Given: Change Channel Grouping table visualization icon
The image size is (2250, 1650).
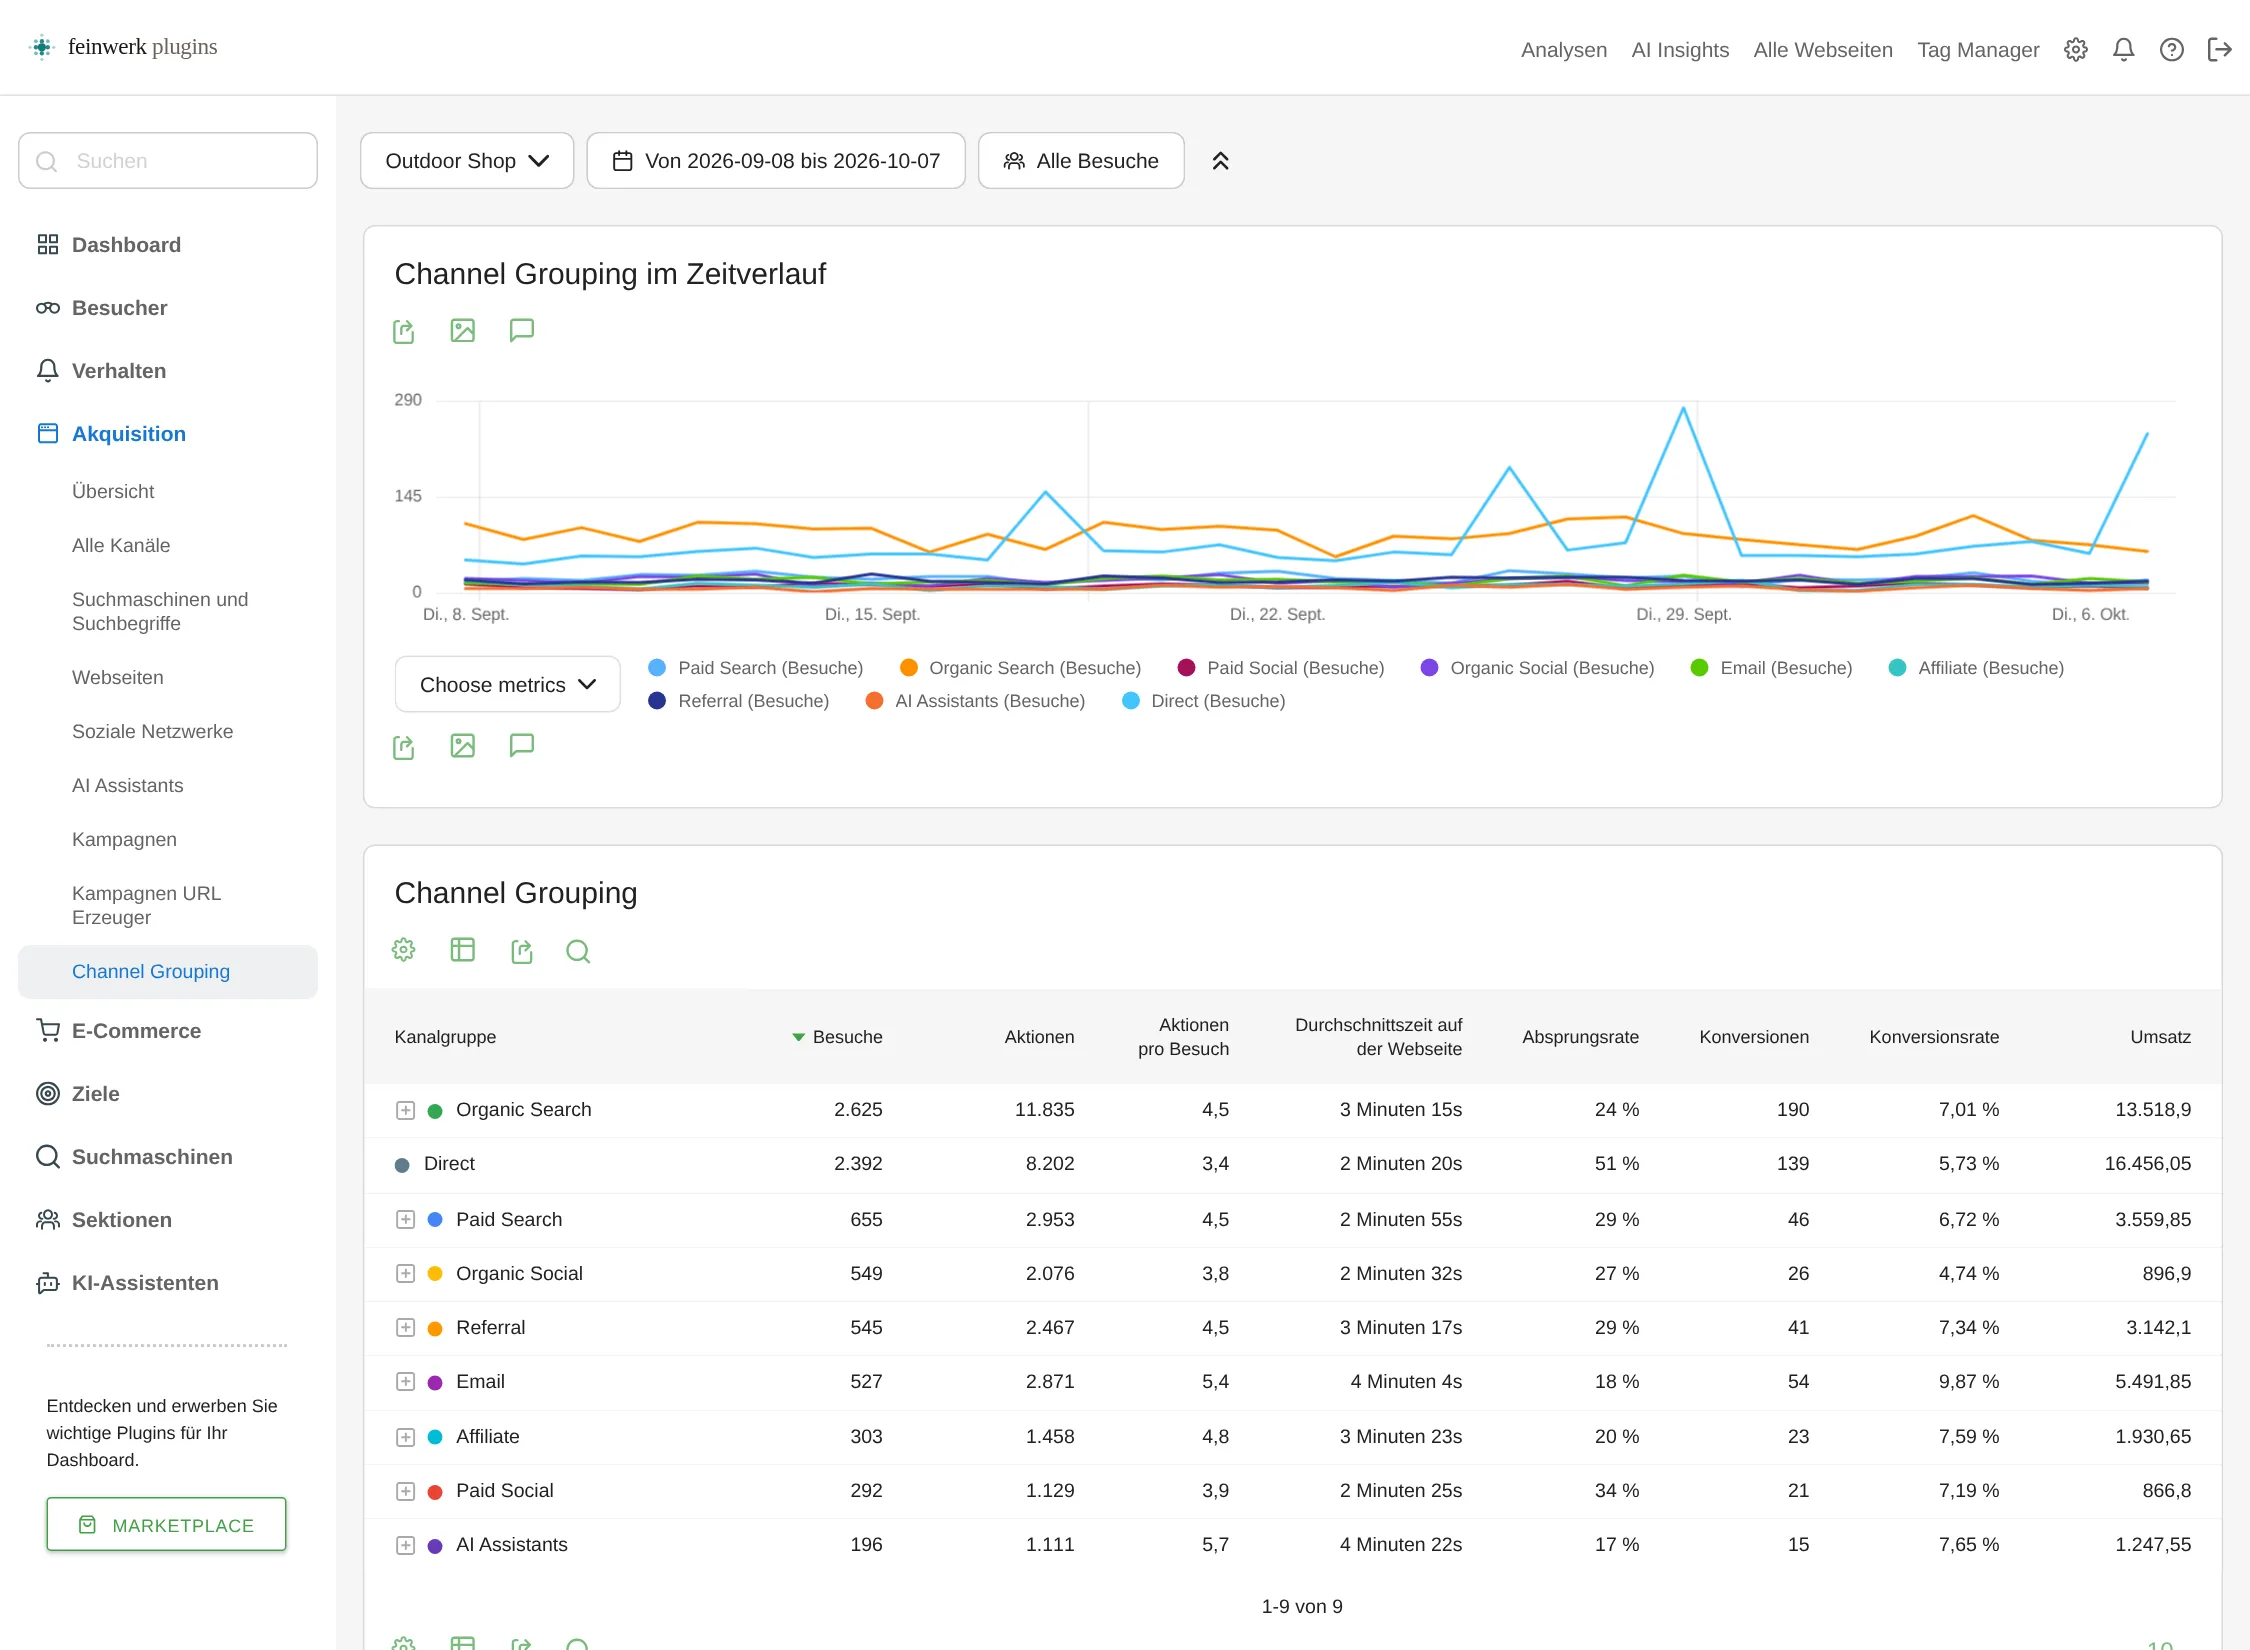Looking at the screenshot, I should (x=463, y=950).
